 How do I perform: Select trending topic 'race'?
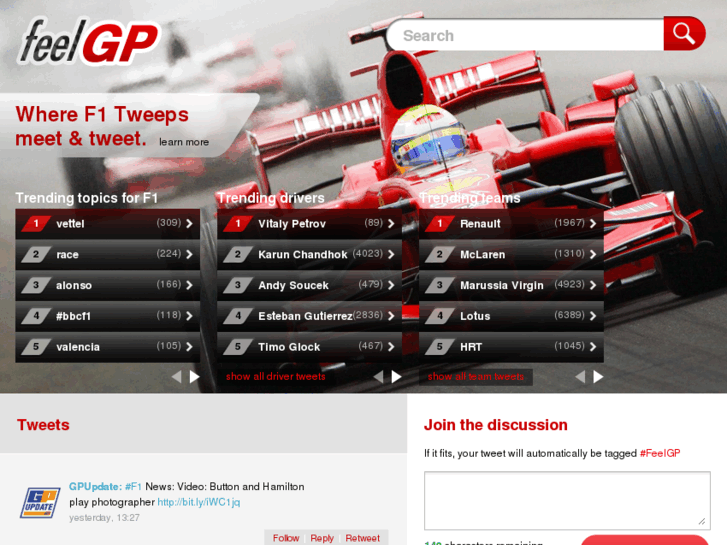[x=67, y=255]
